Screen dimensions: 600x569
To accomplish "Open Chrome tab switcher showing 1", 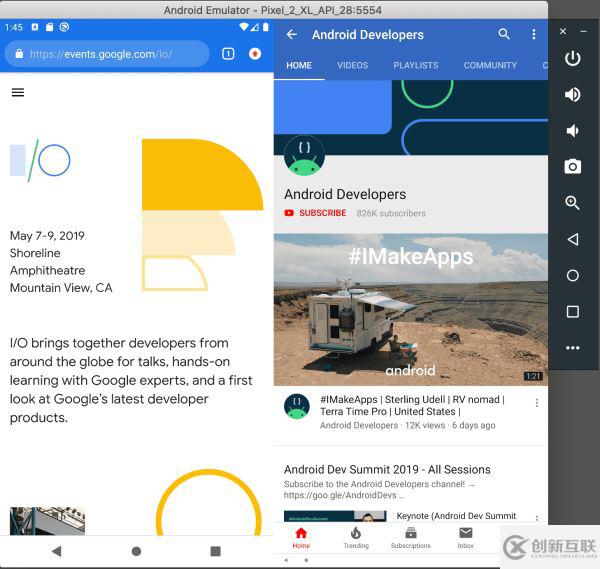I will pos(228,54).
